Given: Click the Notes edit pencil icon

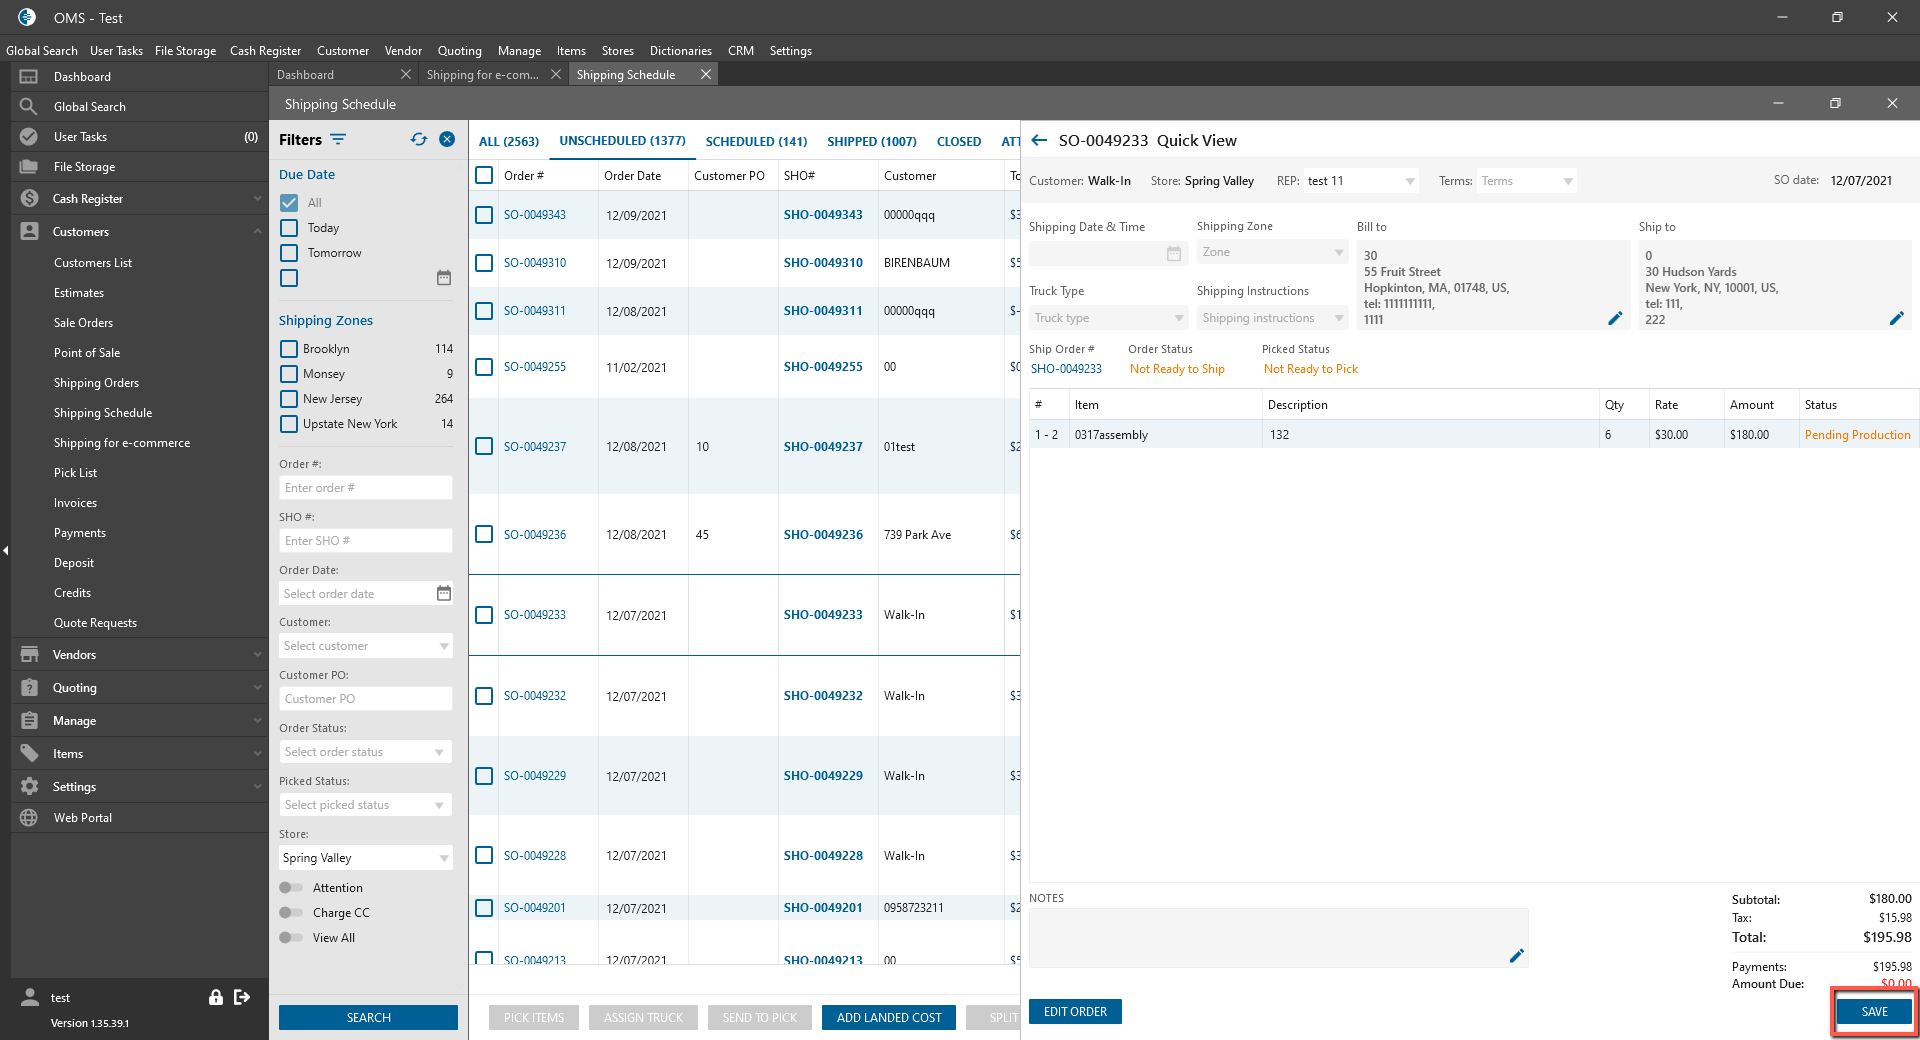Looking at the screenshot, I should [1516, 956].
